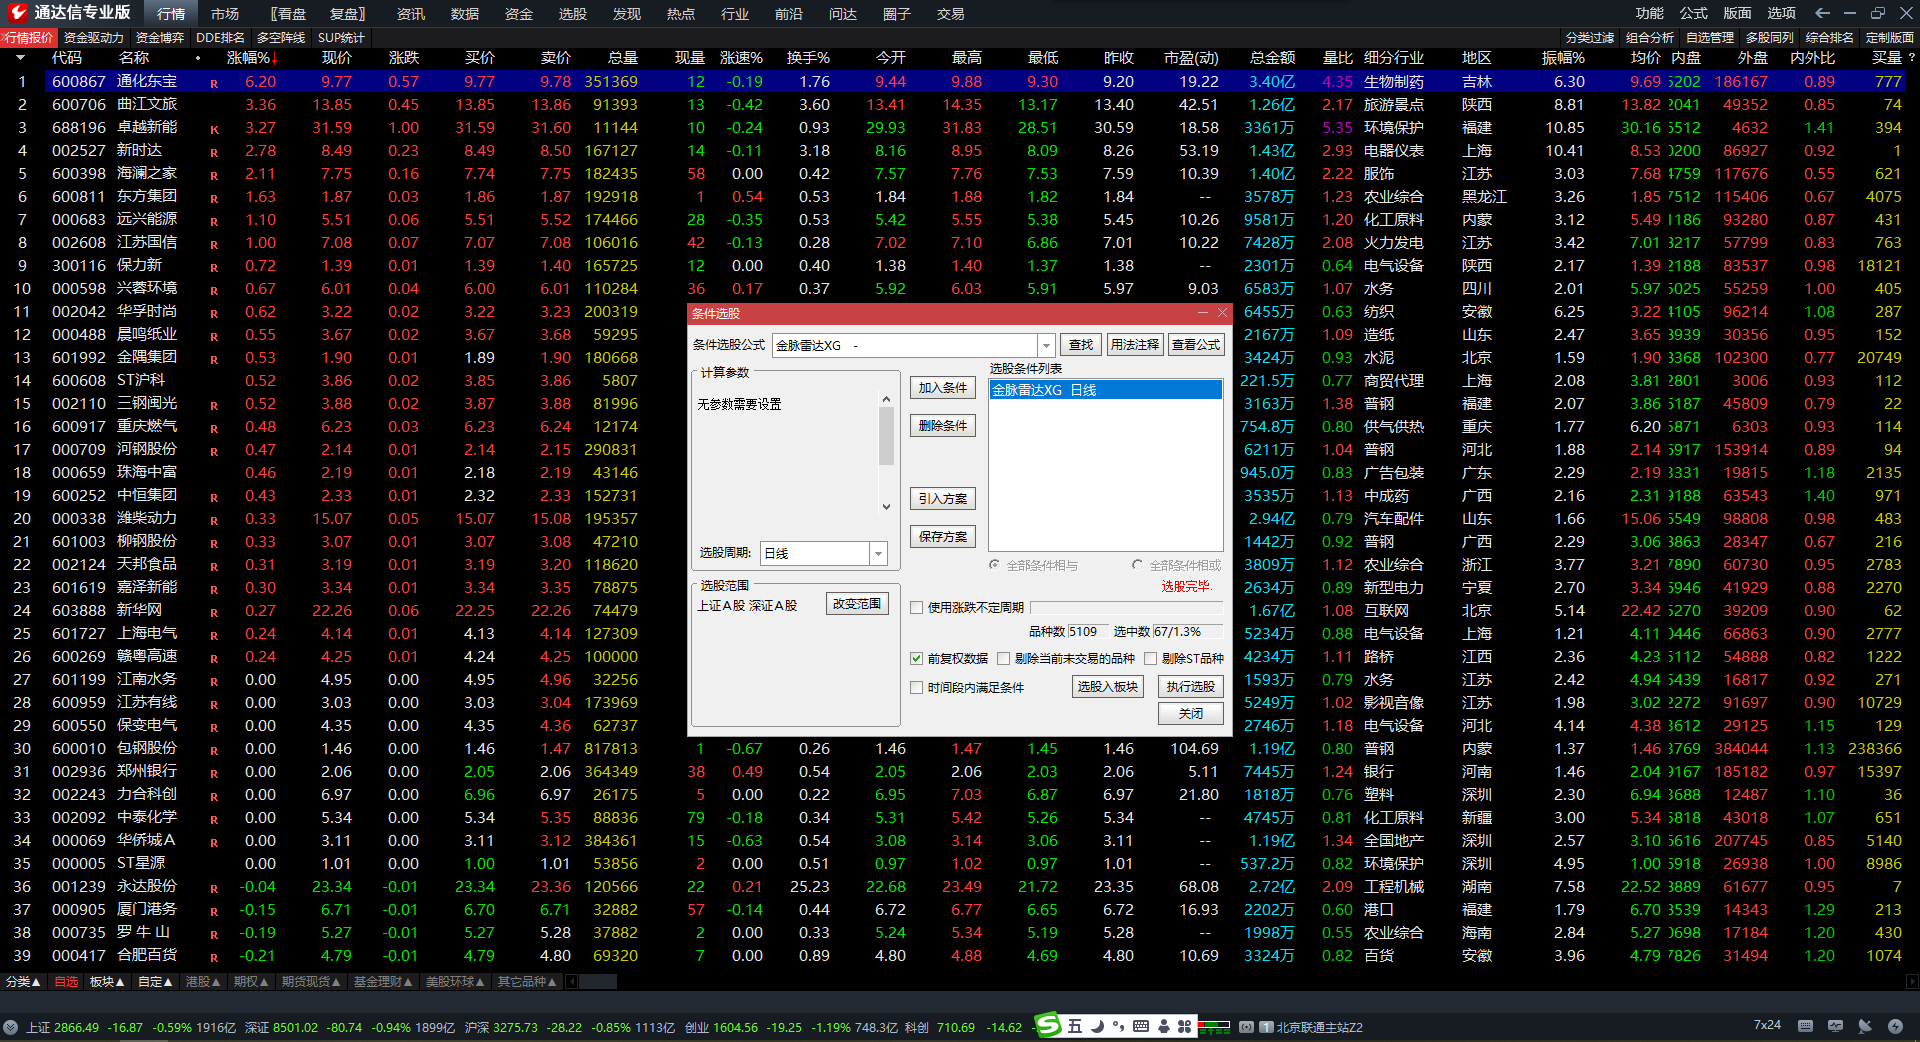Click the keyboard icon beside 7x24
This screenshot has width=1920, height=1042.
point(1805,1026)
